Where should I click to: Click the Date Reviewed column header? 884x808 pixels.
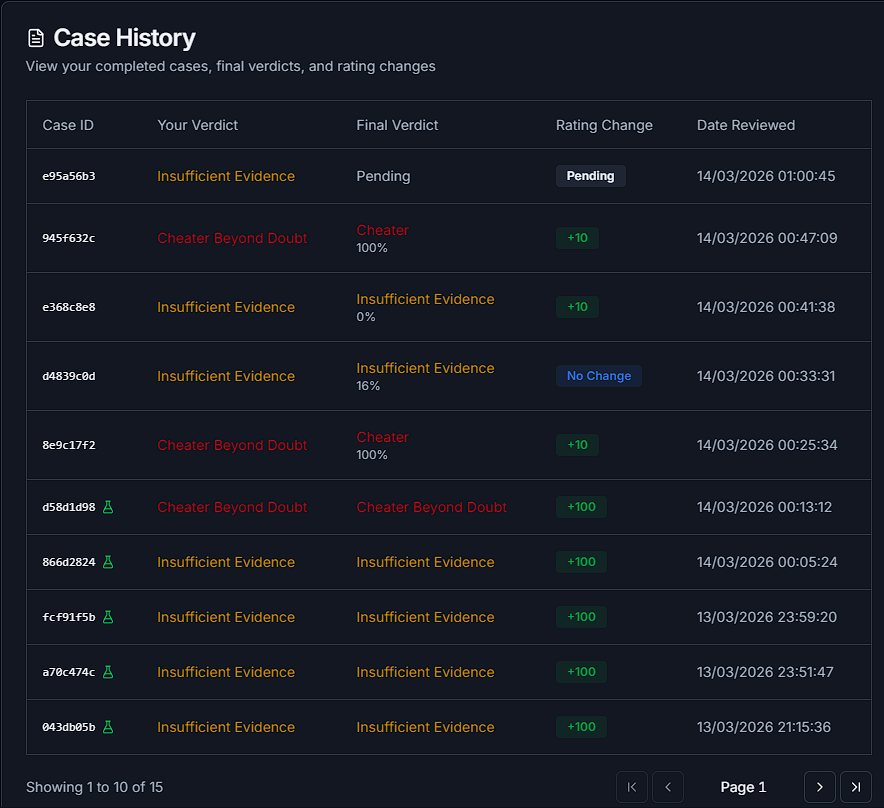pyautogui.click(x=745, y=125)
